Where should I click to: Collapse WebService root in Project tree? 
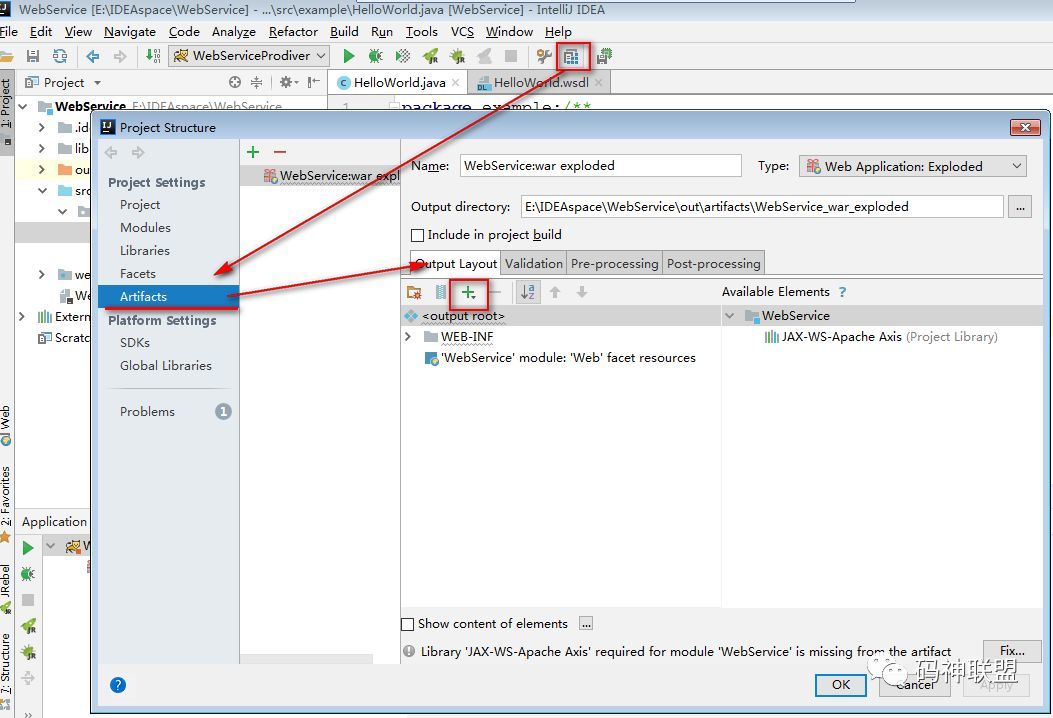pyautogui.click(x=24, y=106)
